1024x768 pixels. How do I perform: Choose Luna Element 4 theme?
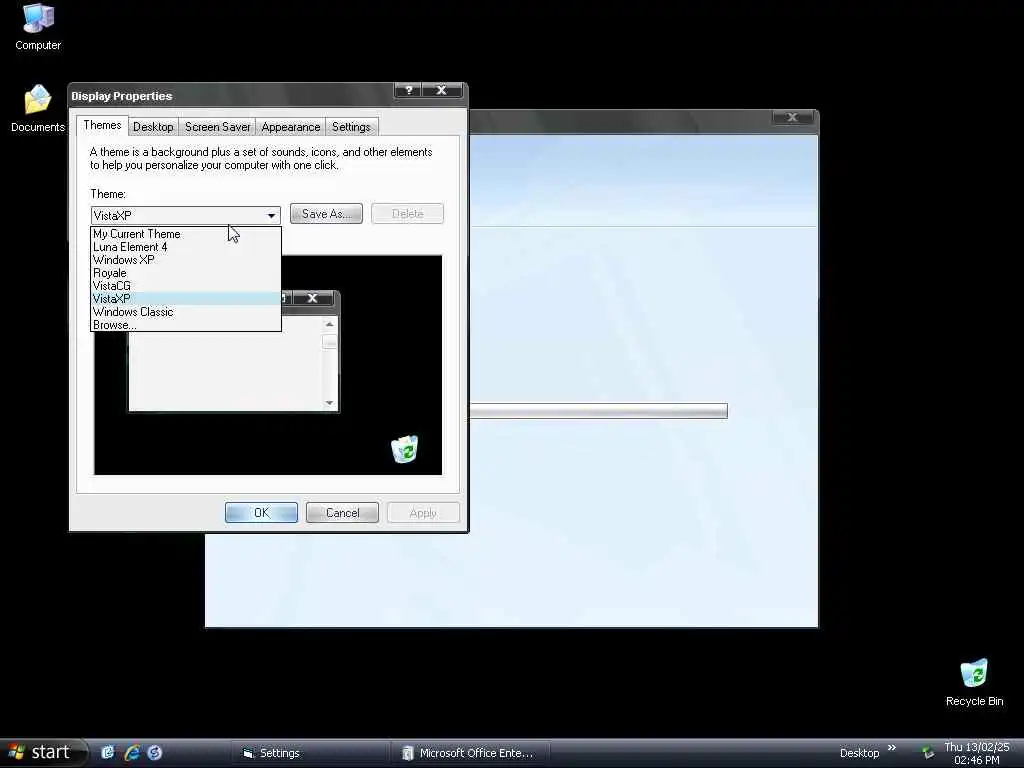click(x=185, y=247)
